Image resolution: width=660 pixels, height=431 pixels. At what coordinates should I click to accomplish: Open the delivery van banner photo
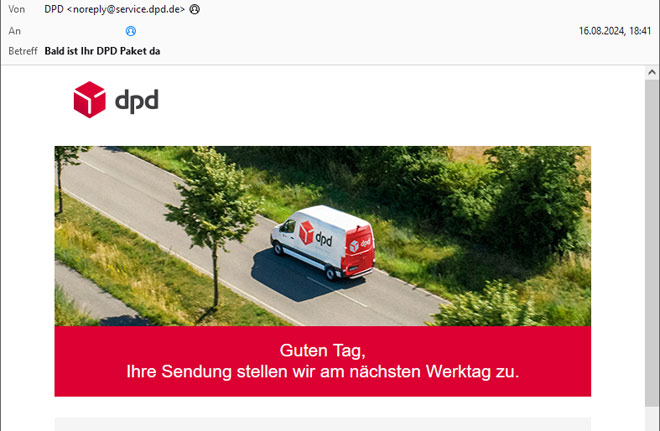click(x=322, y=236)
